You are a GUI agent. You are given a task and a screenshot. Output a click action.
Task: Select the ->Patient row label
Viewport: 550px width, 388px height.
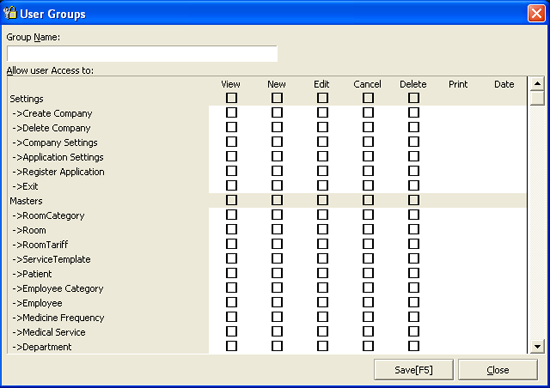tap(32, 274)
